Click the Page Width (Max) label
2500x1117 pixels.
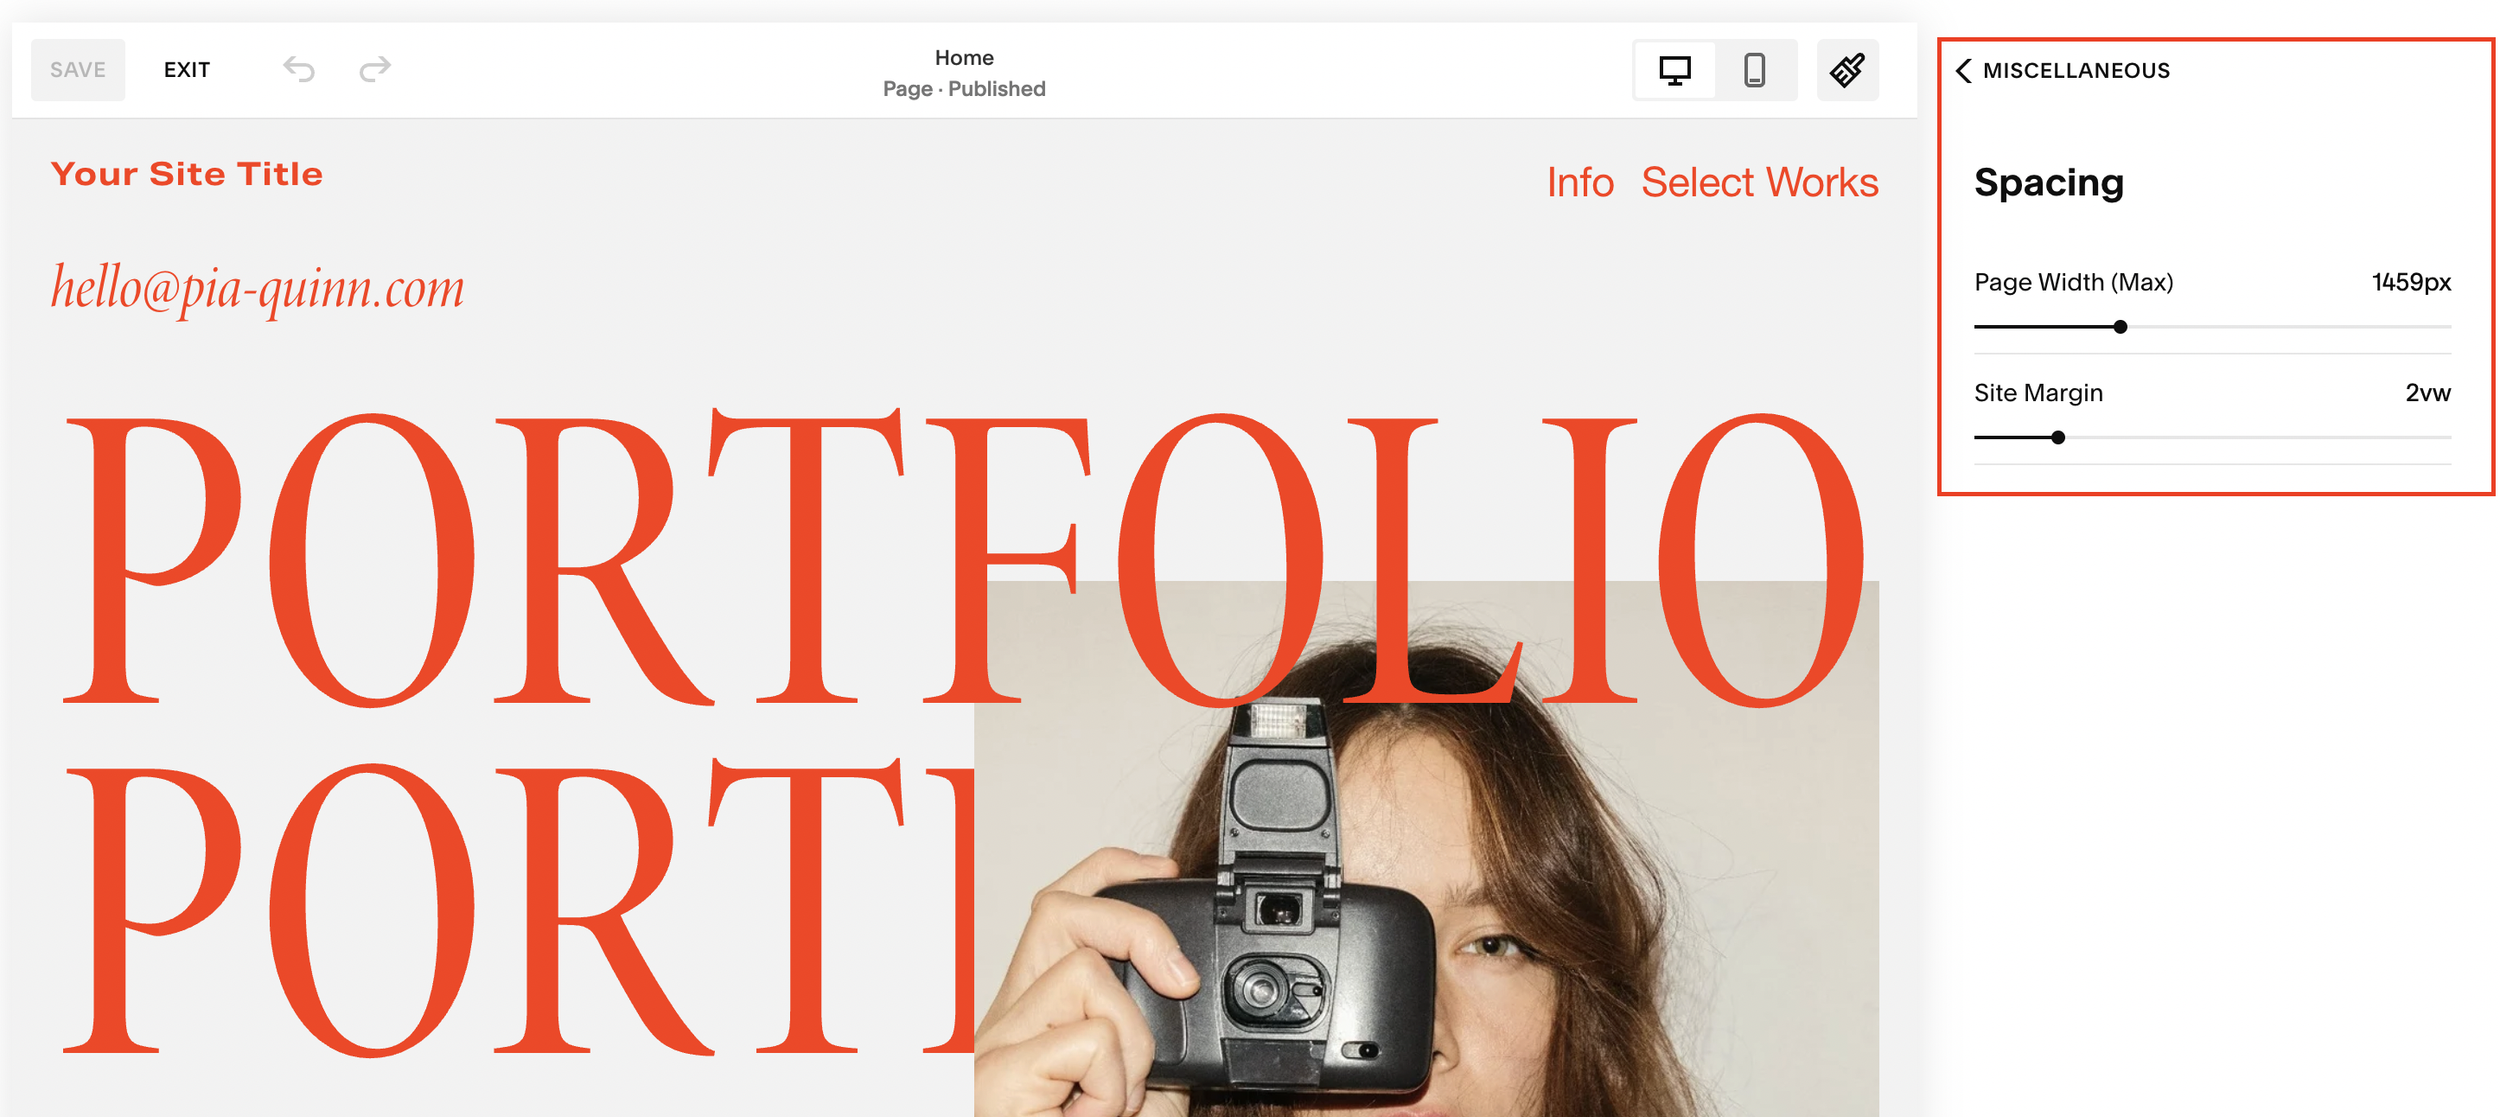click(x=2073, y=283)
